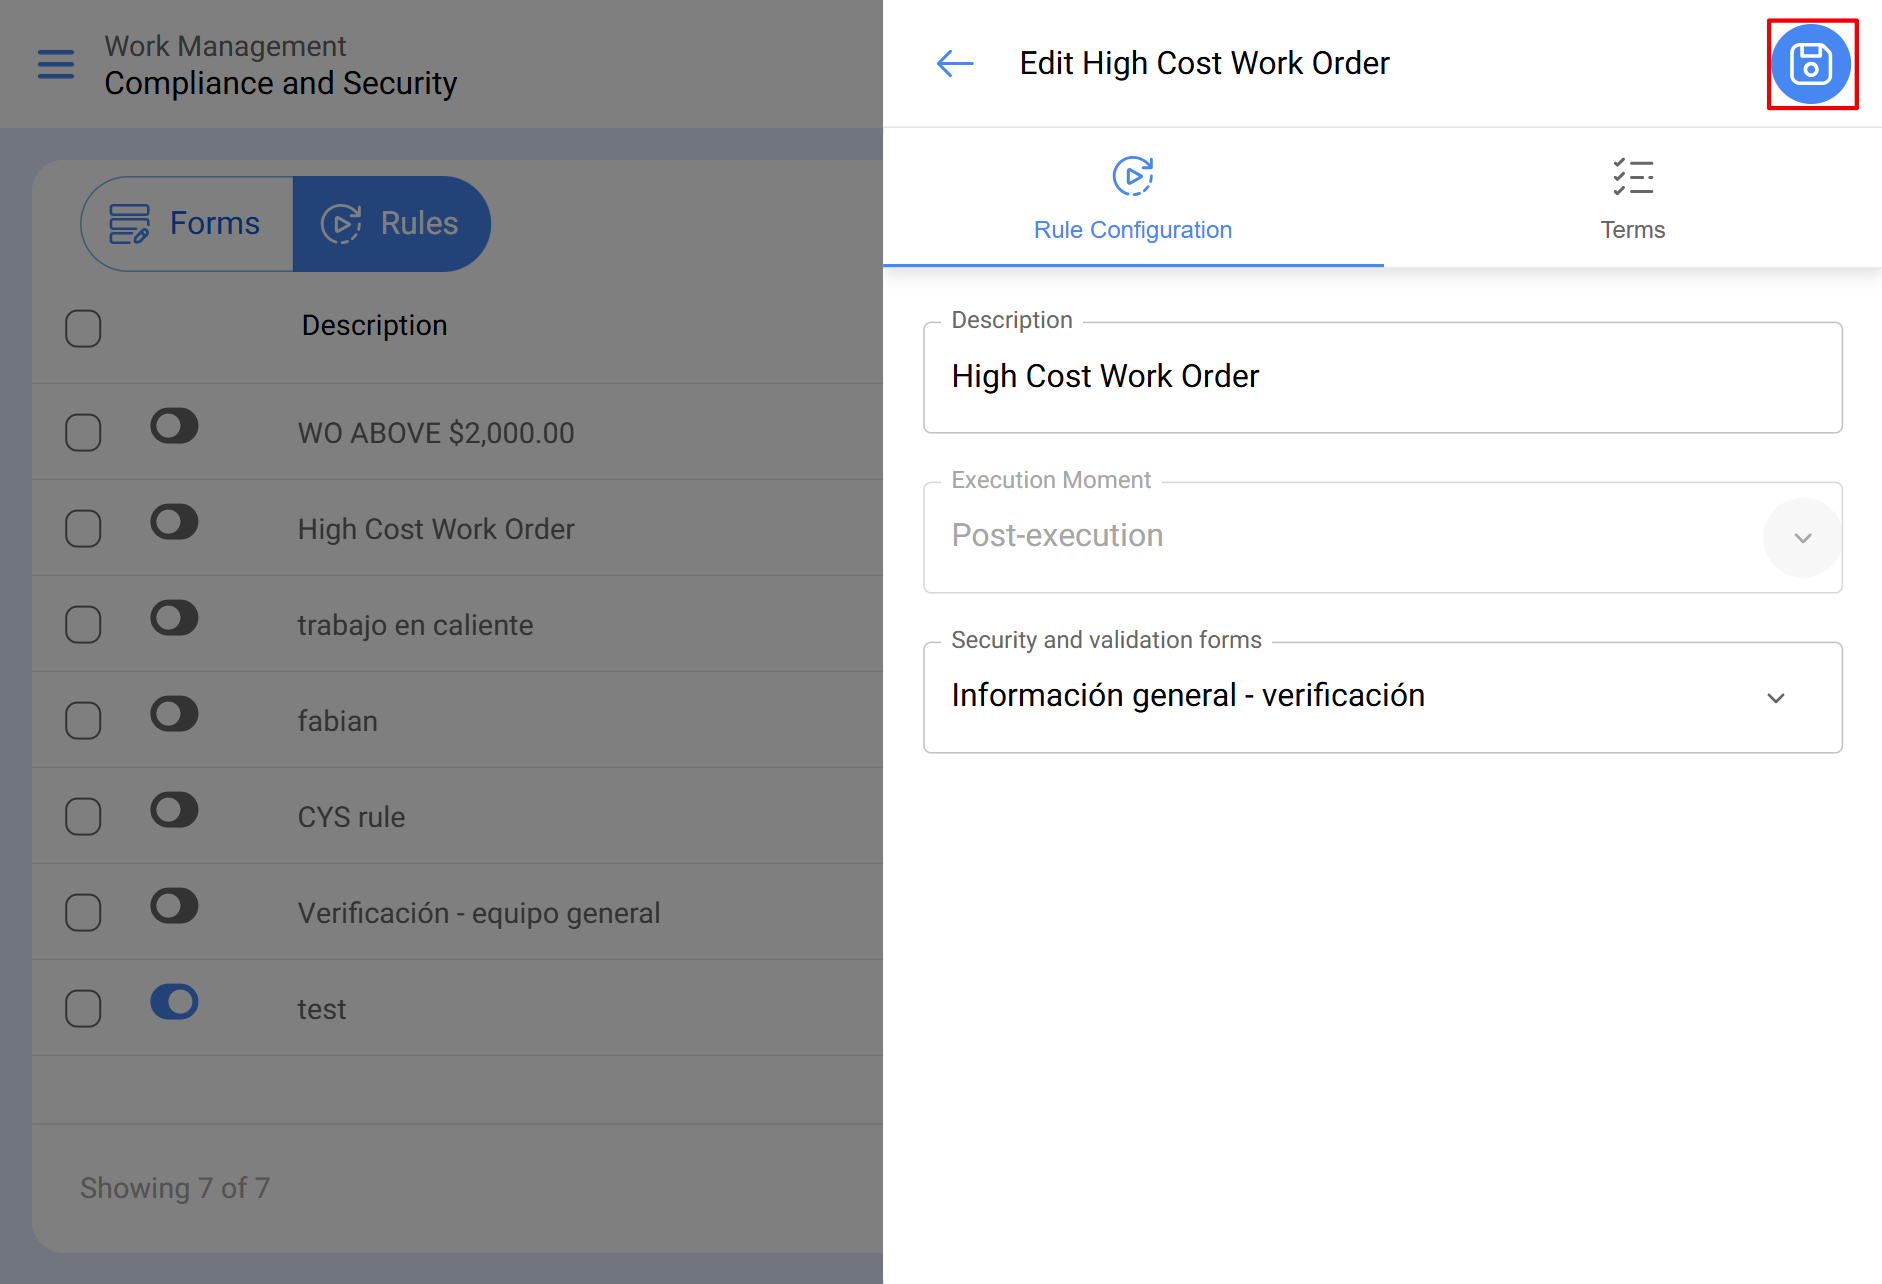
Task: Click the Rules circular play icon
Action: pyautogui.click(x=341, y=223)
